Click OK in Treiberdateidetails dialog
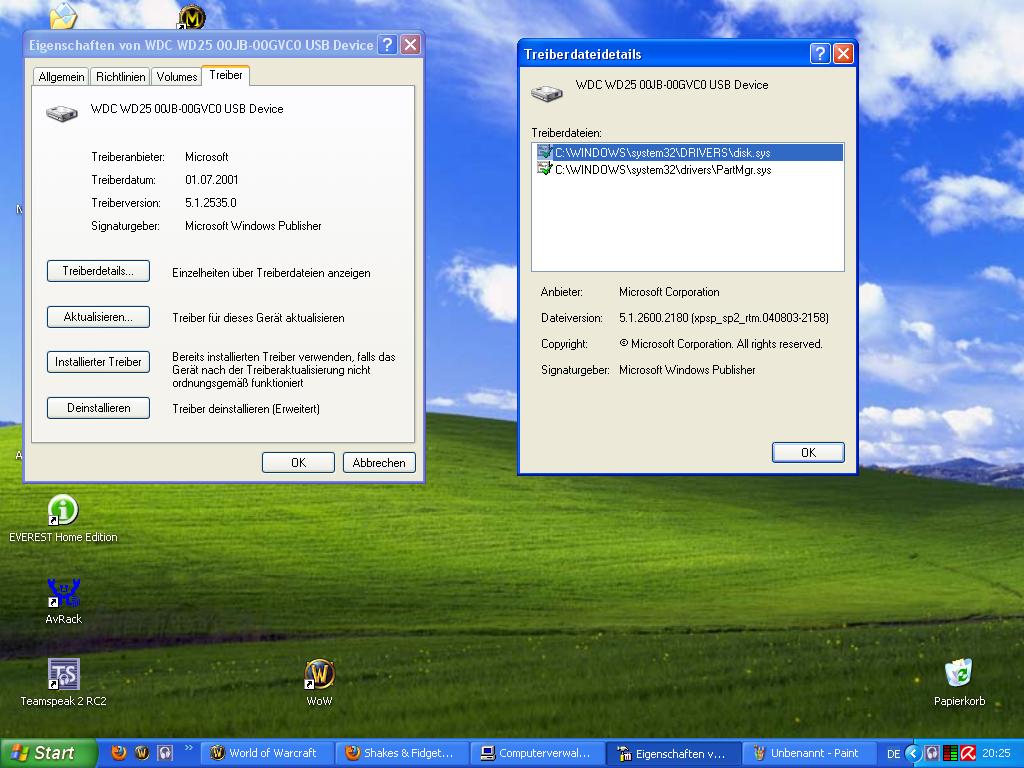Viewport: 1024px width, 768px height. pyautogui.click(x=808, y=453)
